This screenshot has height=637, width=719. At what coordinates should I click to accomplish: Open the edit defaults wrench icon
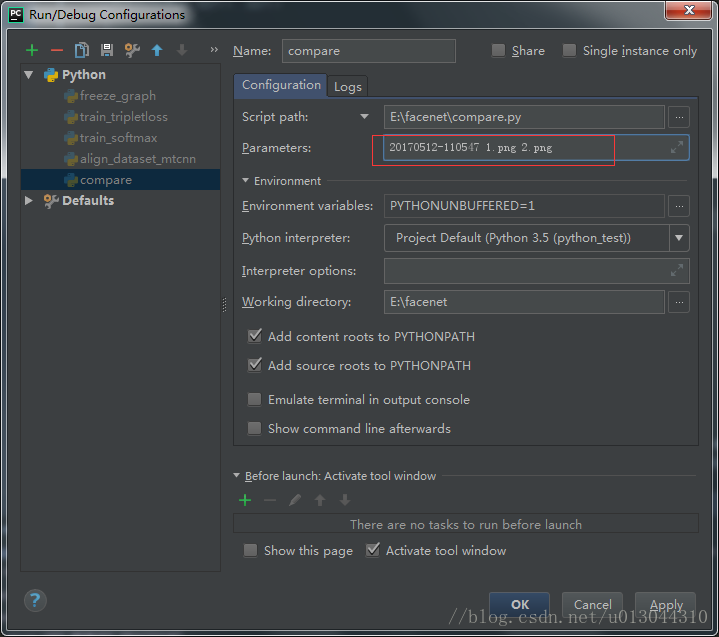[132, 50]
